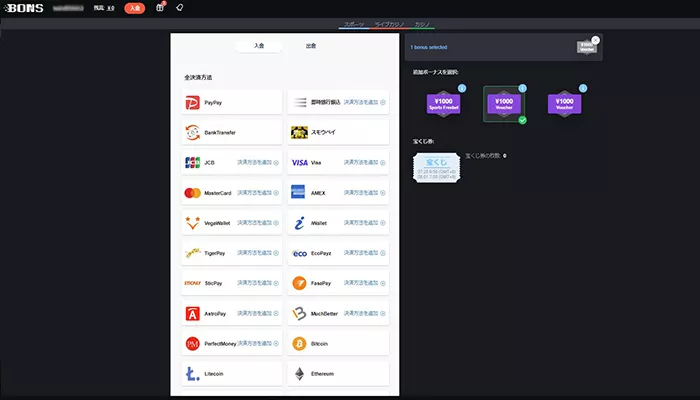Click the 1 bonus selected text
The width and height of the screenshot is (700, 400).
point(429,47)
